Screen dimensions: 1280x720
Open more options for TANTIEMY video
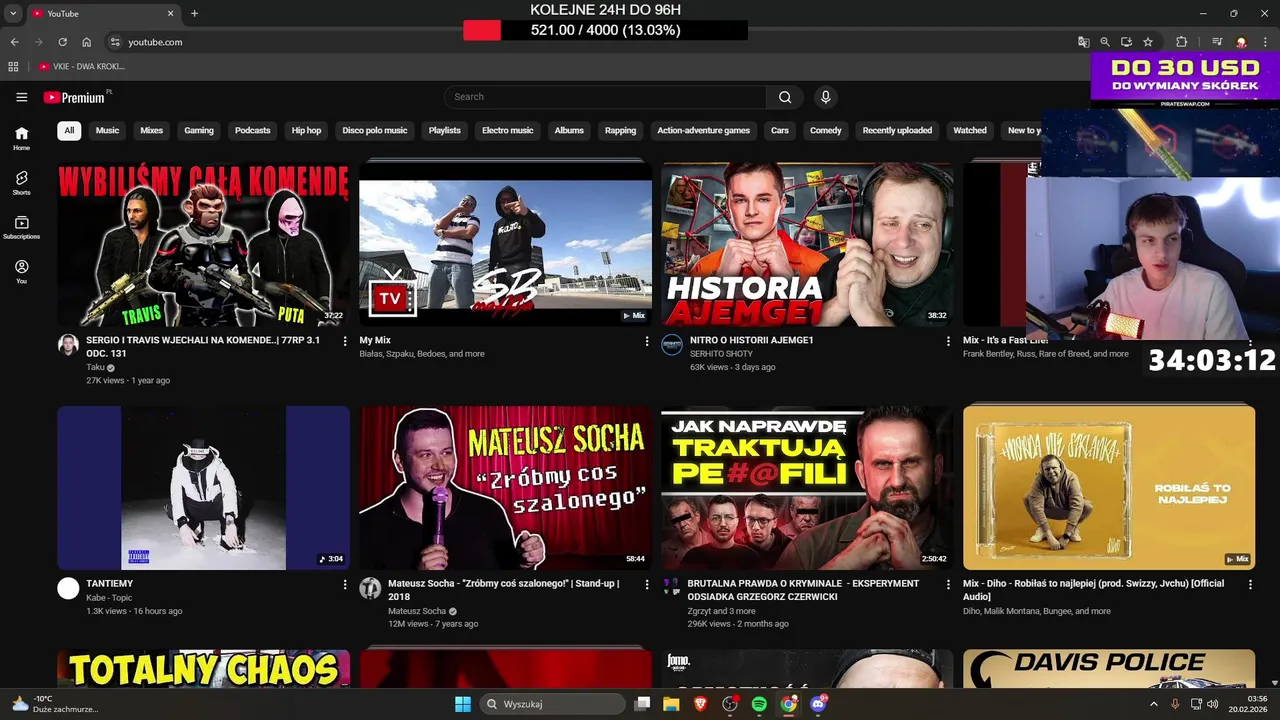point(345,584)
